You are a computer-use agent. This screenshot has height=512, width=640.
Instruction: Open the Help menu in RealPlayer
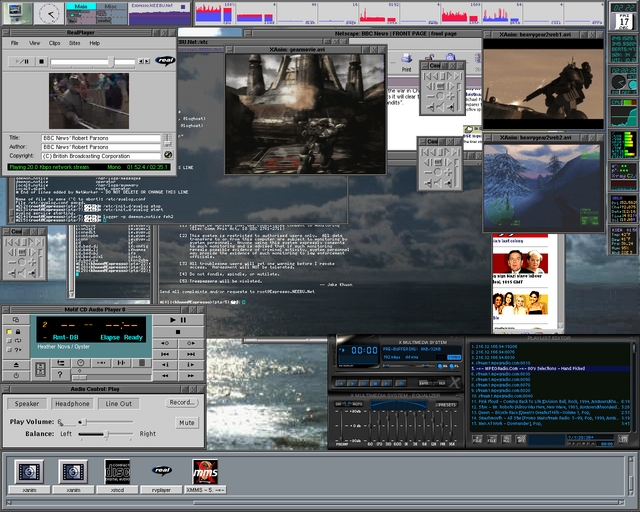pyautogui.click(x=94, y=43)
